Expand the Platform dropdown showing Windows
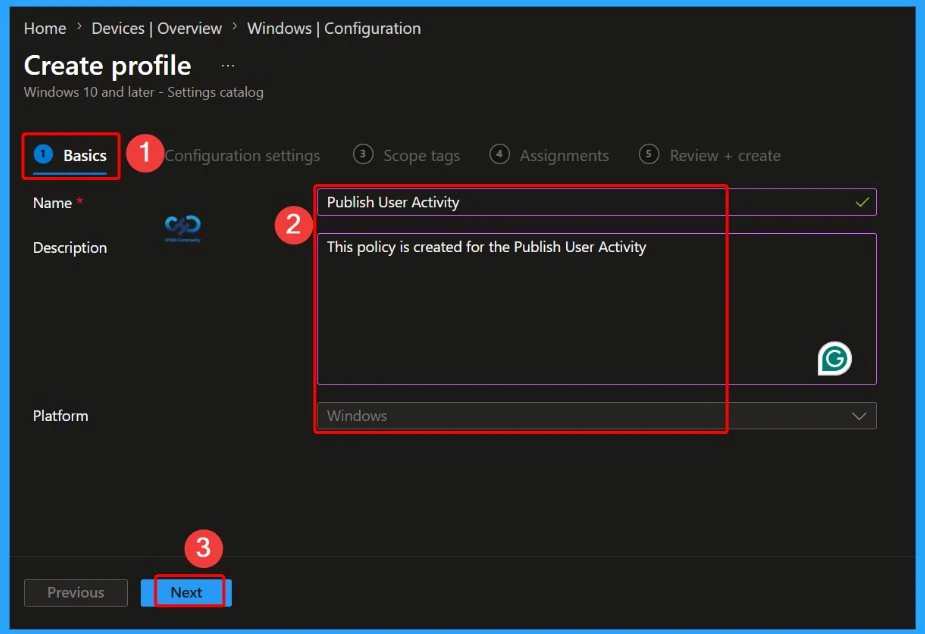Image resolution: width=925 pixels, height=634 pixels. tap(597, 416)
